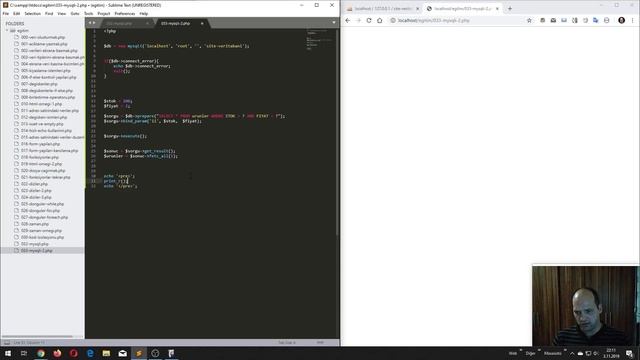
Task: Click the egitim folder icon in Sublime sidebar
Action: [x=12, y=31]
